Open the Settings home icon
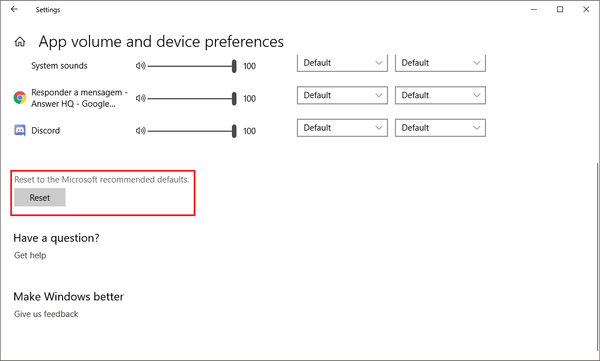This screenshot has width=600, height=361. 20,42
